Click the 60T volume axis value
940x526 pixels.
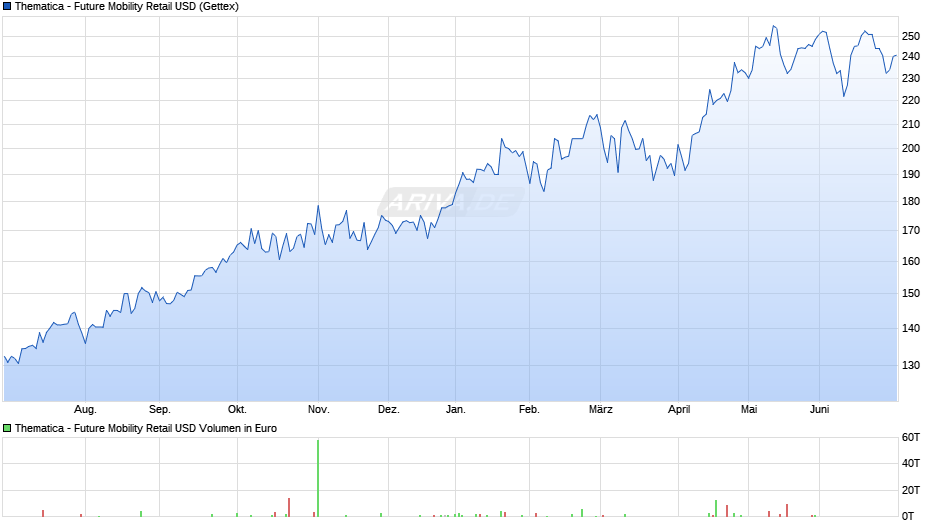coord(911,438)
